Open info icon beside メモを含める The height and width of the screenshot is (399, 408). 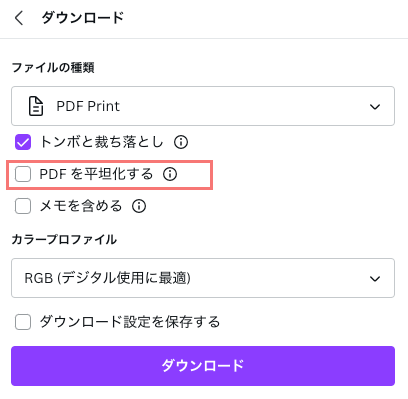139,206
